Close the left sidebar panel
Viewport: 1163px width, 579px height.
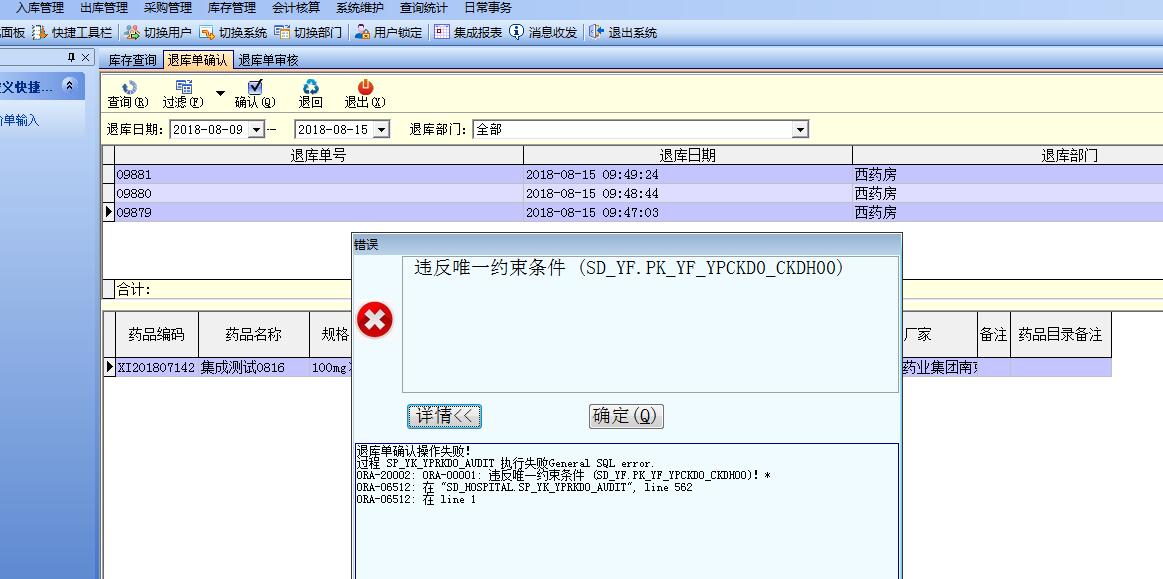click(86, 57)
